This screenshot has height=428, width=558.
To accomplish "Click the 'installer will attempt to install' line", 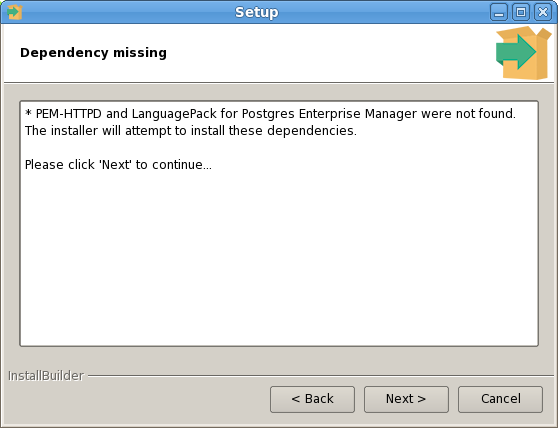I will click(x=191, y=131).
